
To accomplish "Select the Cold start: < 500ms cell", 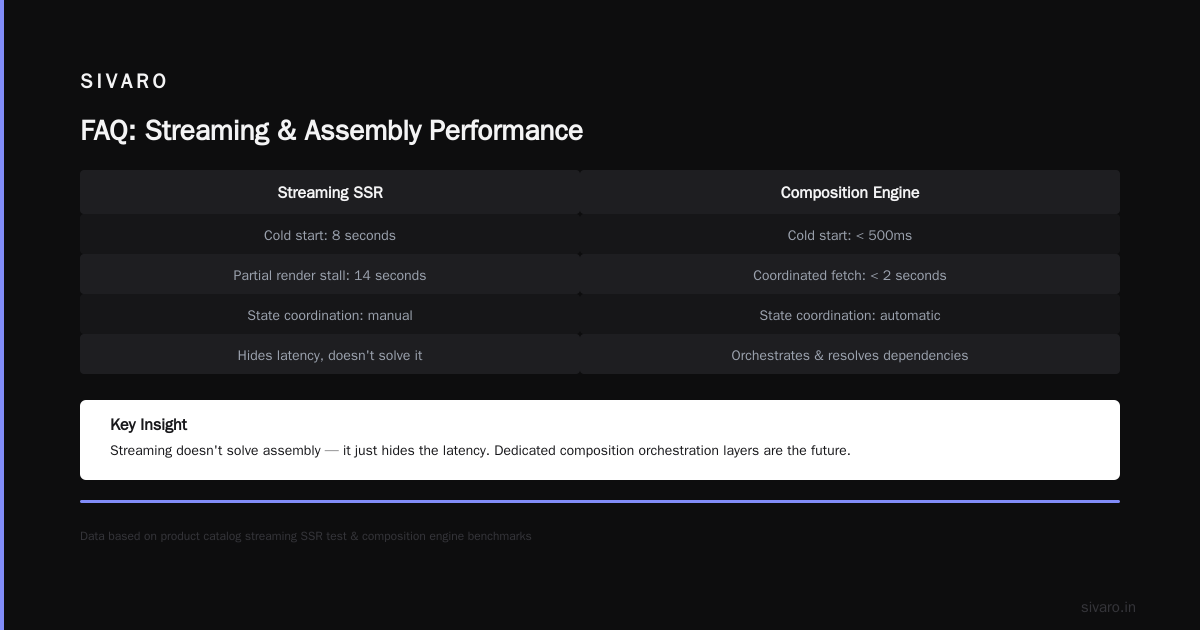I will (x=850, y=235).
